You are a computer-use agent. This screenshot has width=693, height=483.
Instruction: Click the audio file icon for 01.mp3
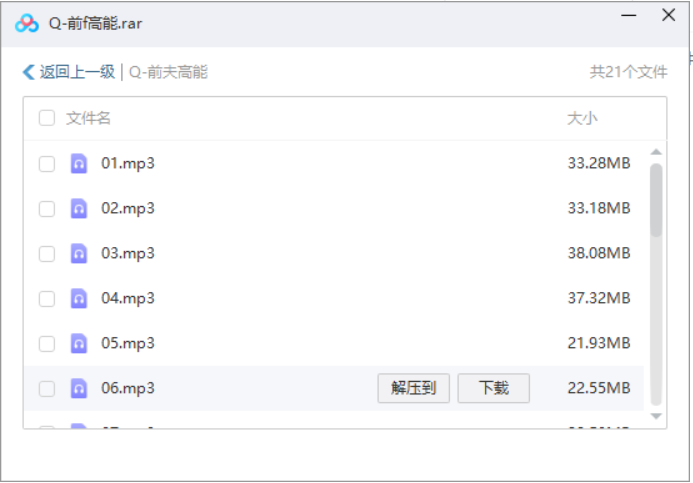[x=79, y=164]
